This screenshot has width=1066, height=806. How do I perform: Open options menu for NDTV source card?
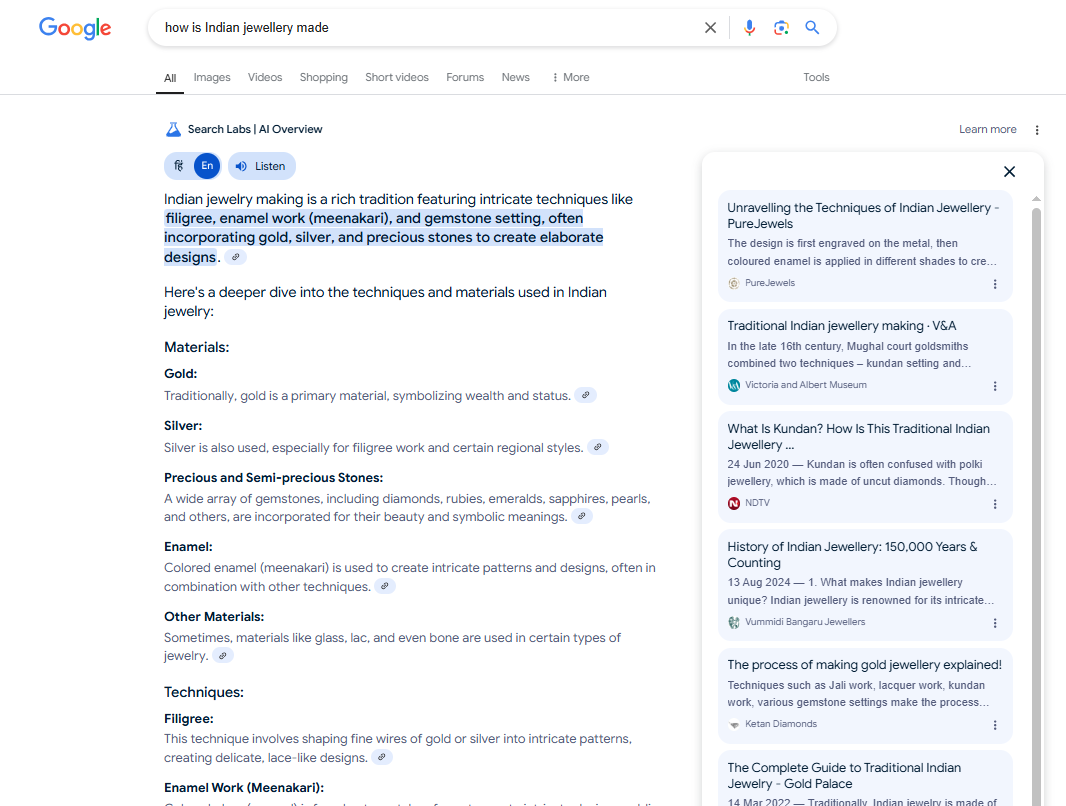point(995,504)
